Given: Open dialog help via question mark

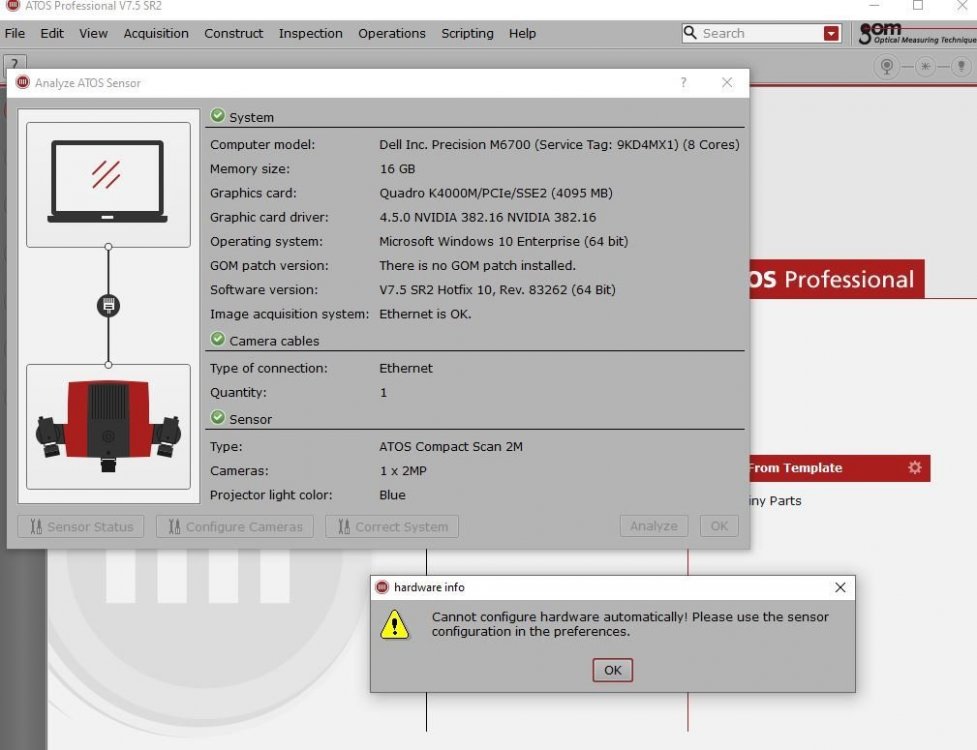Looking at the screenshot, I should coord(683,83).
